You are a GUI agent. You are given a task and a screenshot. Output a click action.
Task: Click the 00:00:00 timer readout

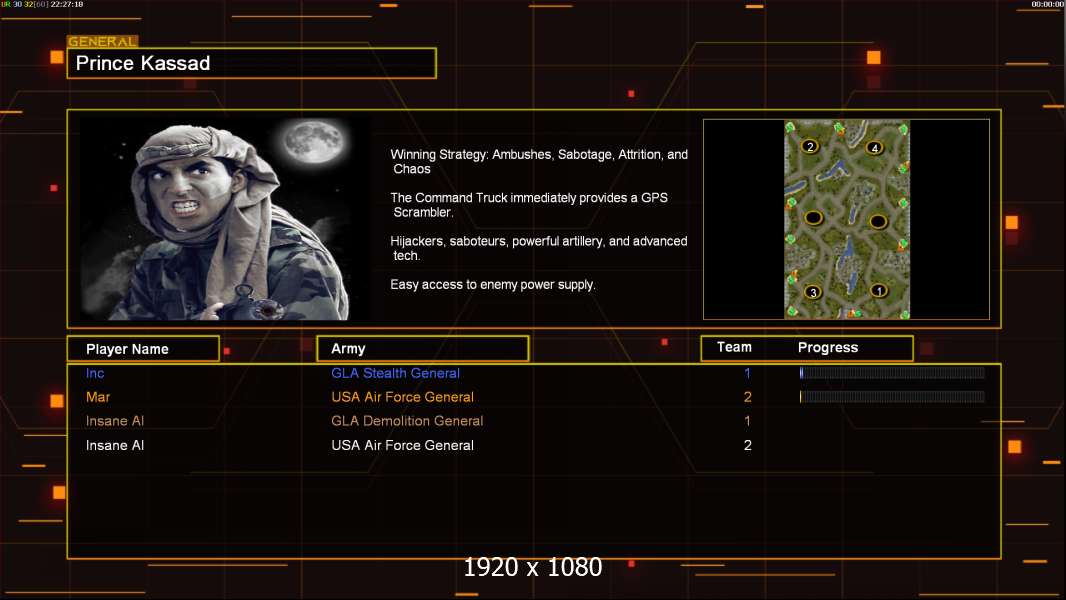pyautogui.click(x=1048, y=4)
